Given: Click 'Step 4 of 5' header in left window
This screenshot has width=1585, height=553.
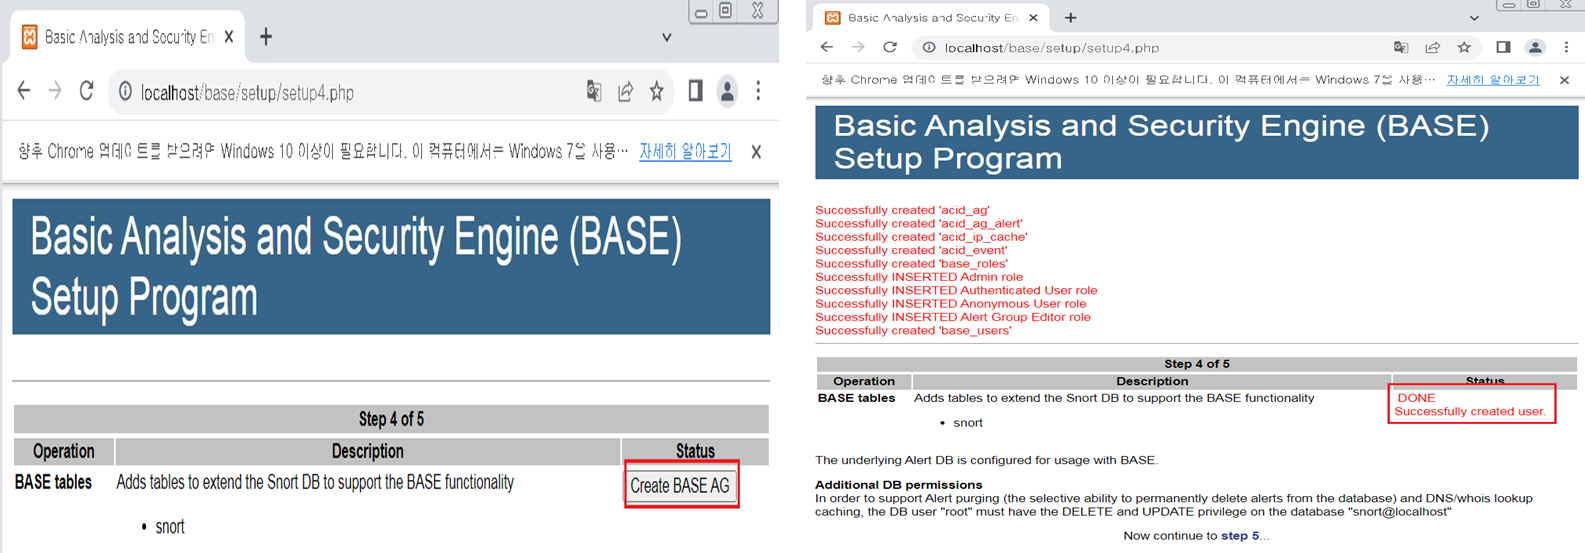Looking at the screenshot, I should tap(391, 419).
